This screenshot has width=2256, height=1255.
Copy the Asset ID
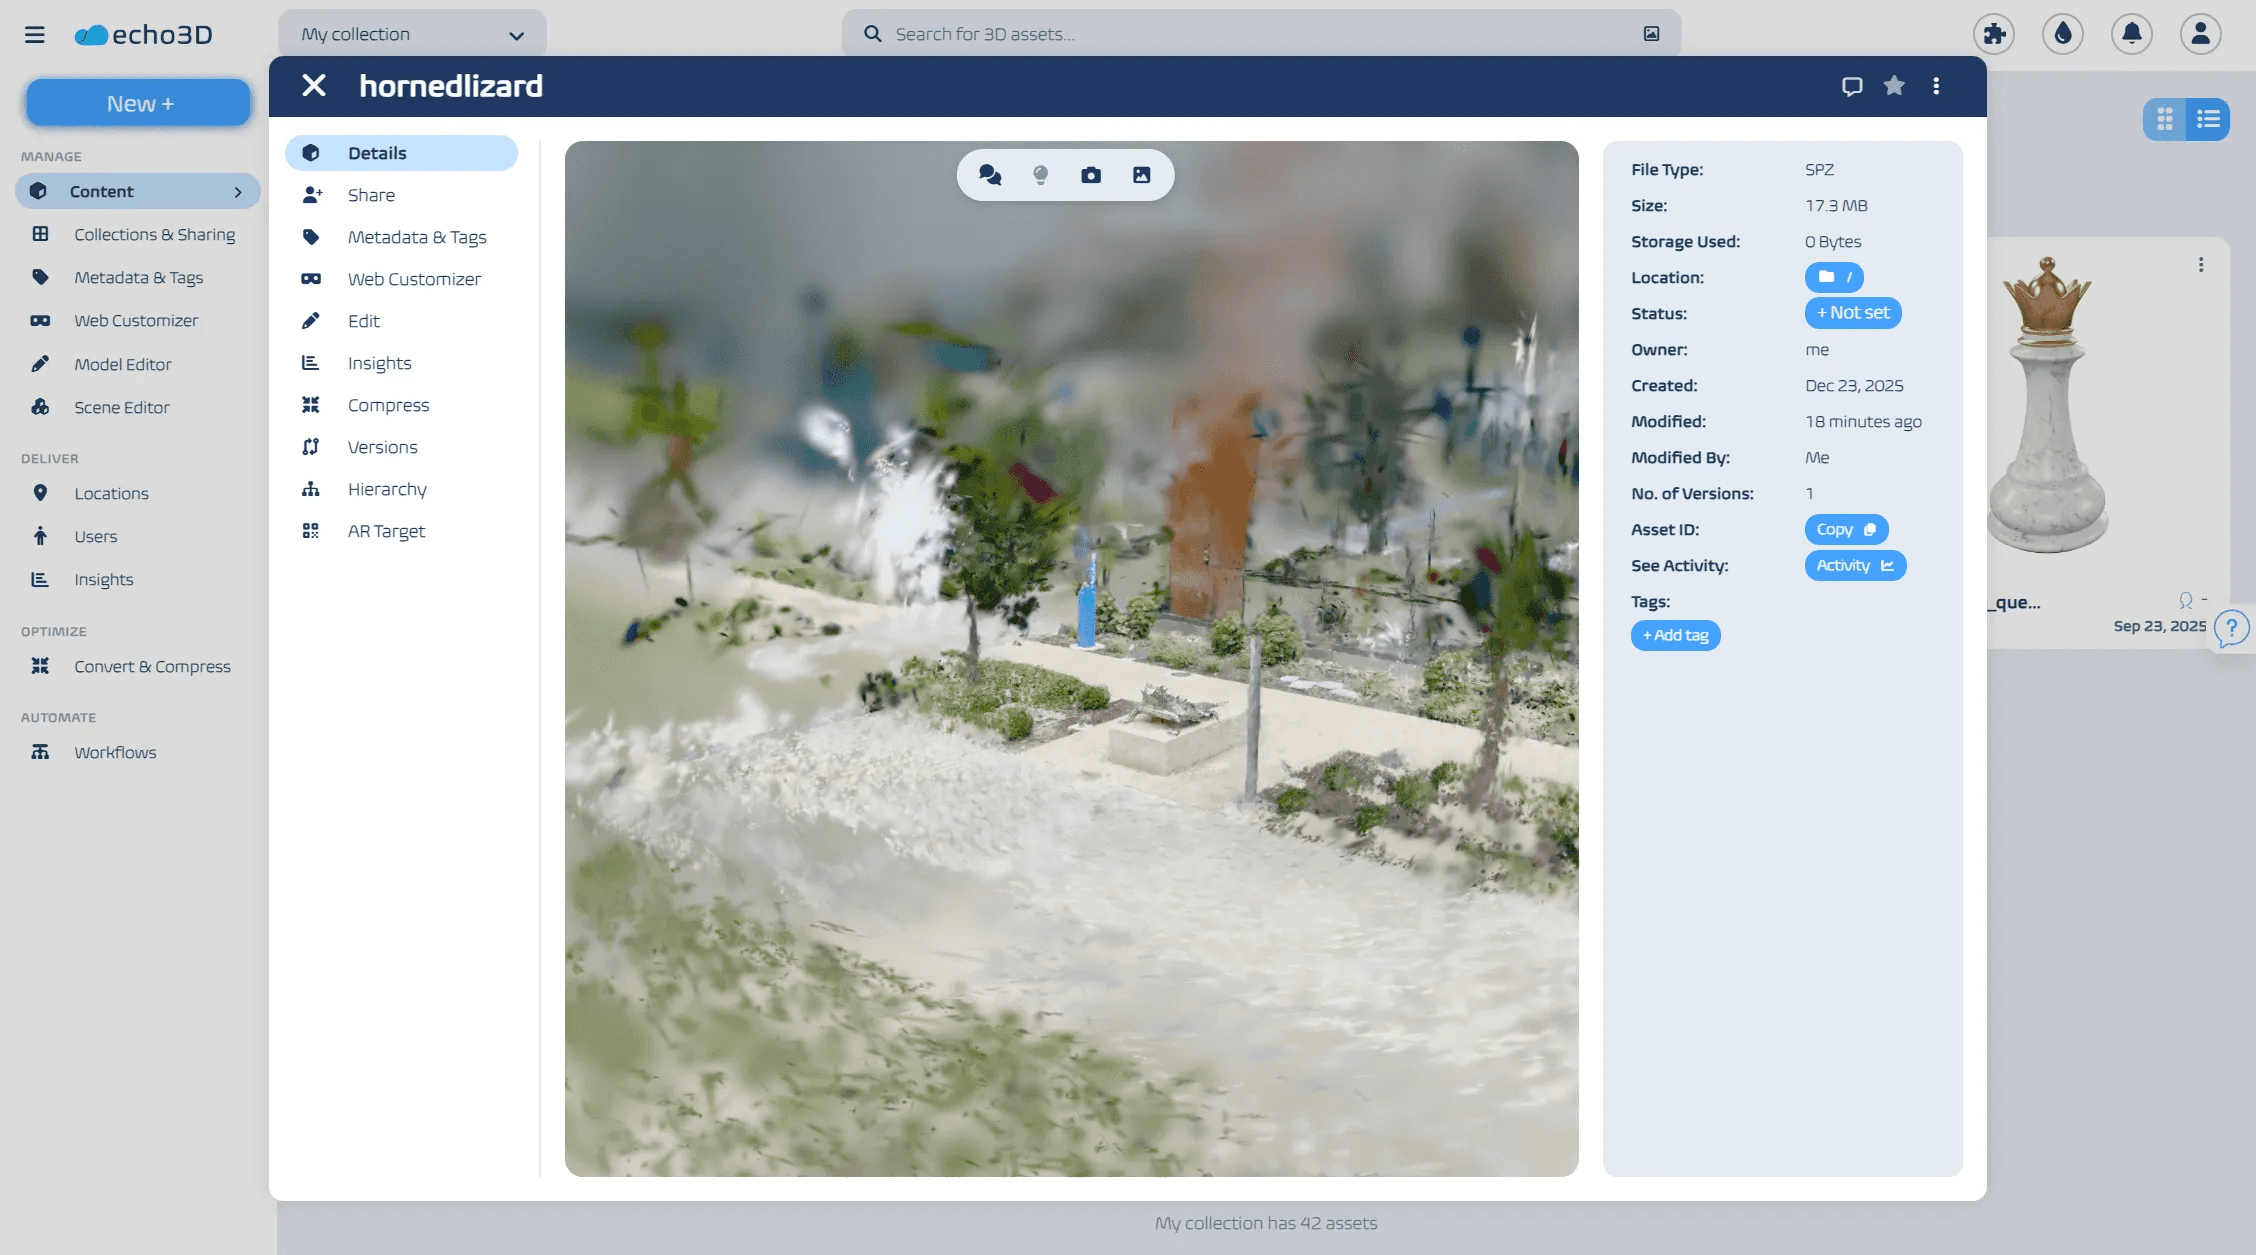1845,529
